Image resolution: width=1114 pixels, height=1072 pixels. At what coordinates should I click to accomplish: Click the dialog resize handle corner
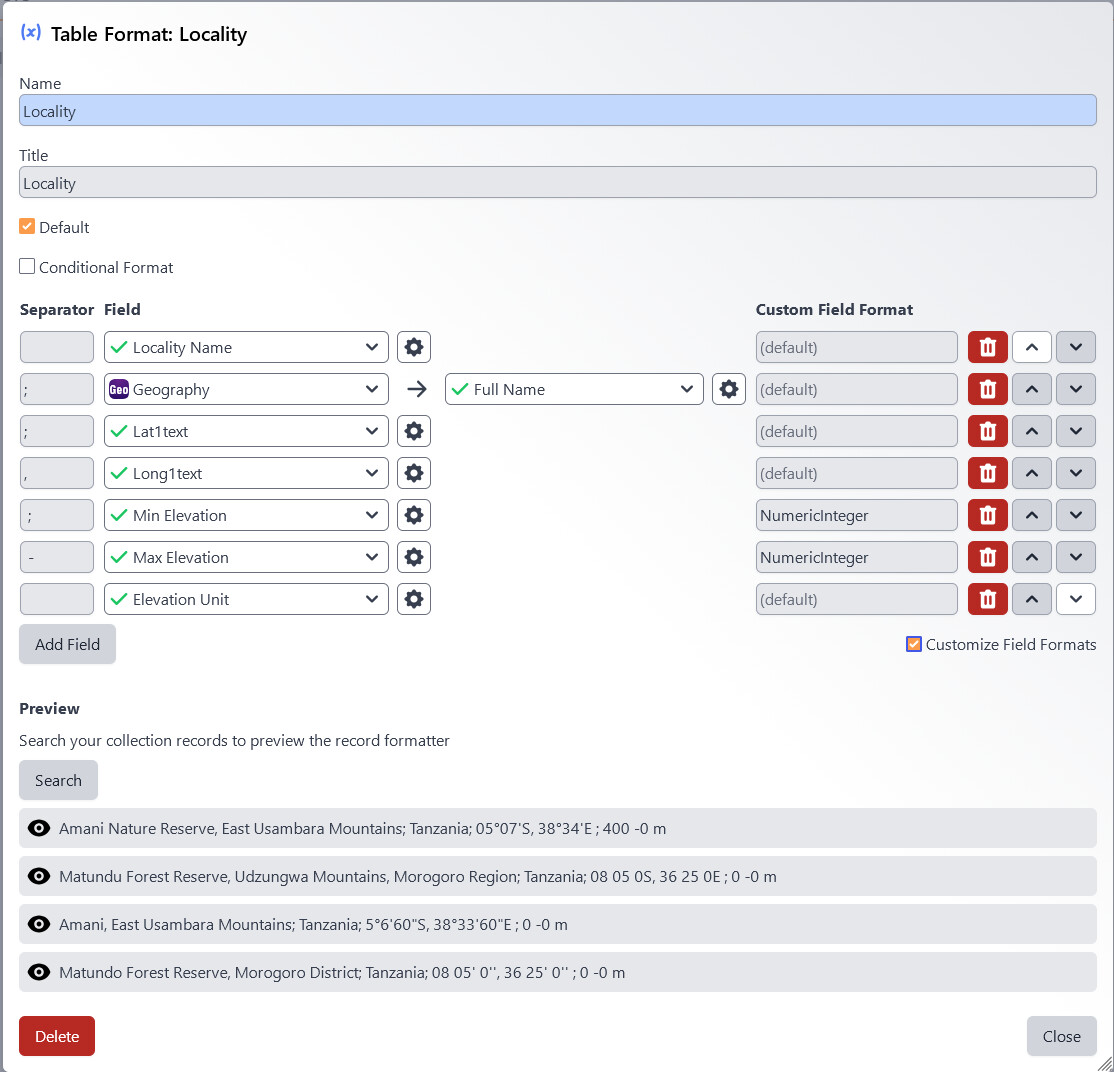click(x=1105, y=1063)
